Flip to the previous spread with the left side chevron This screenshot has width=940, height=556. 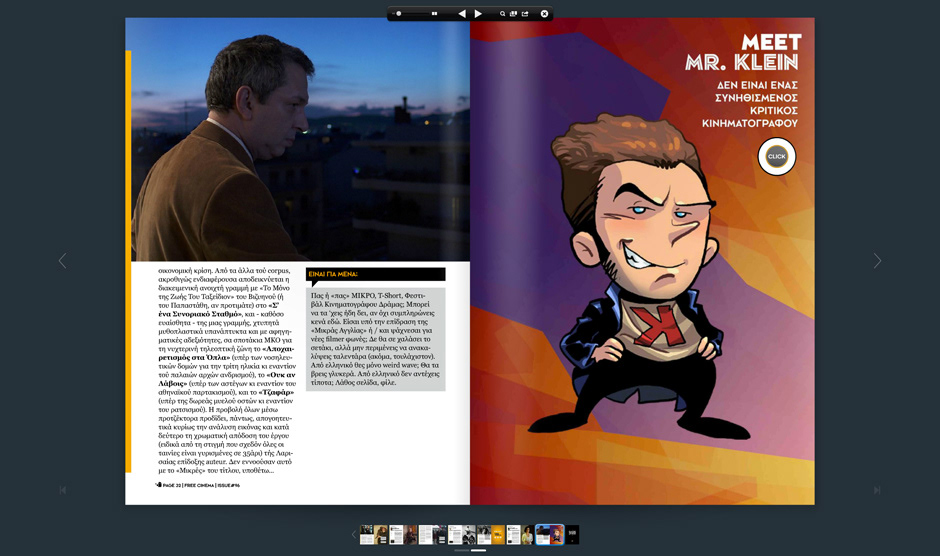coord(62,260)
